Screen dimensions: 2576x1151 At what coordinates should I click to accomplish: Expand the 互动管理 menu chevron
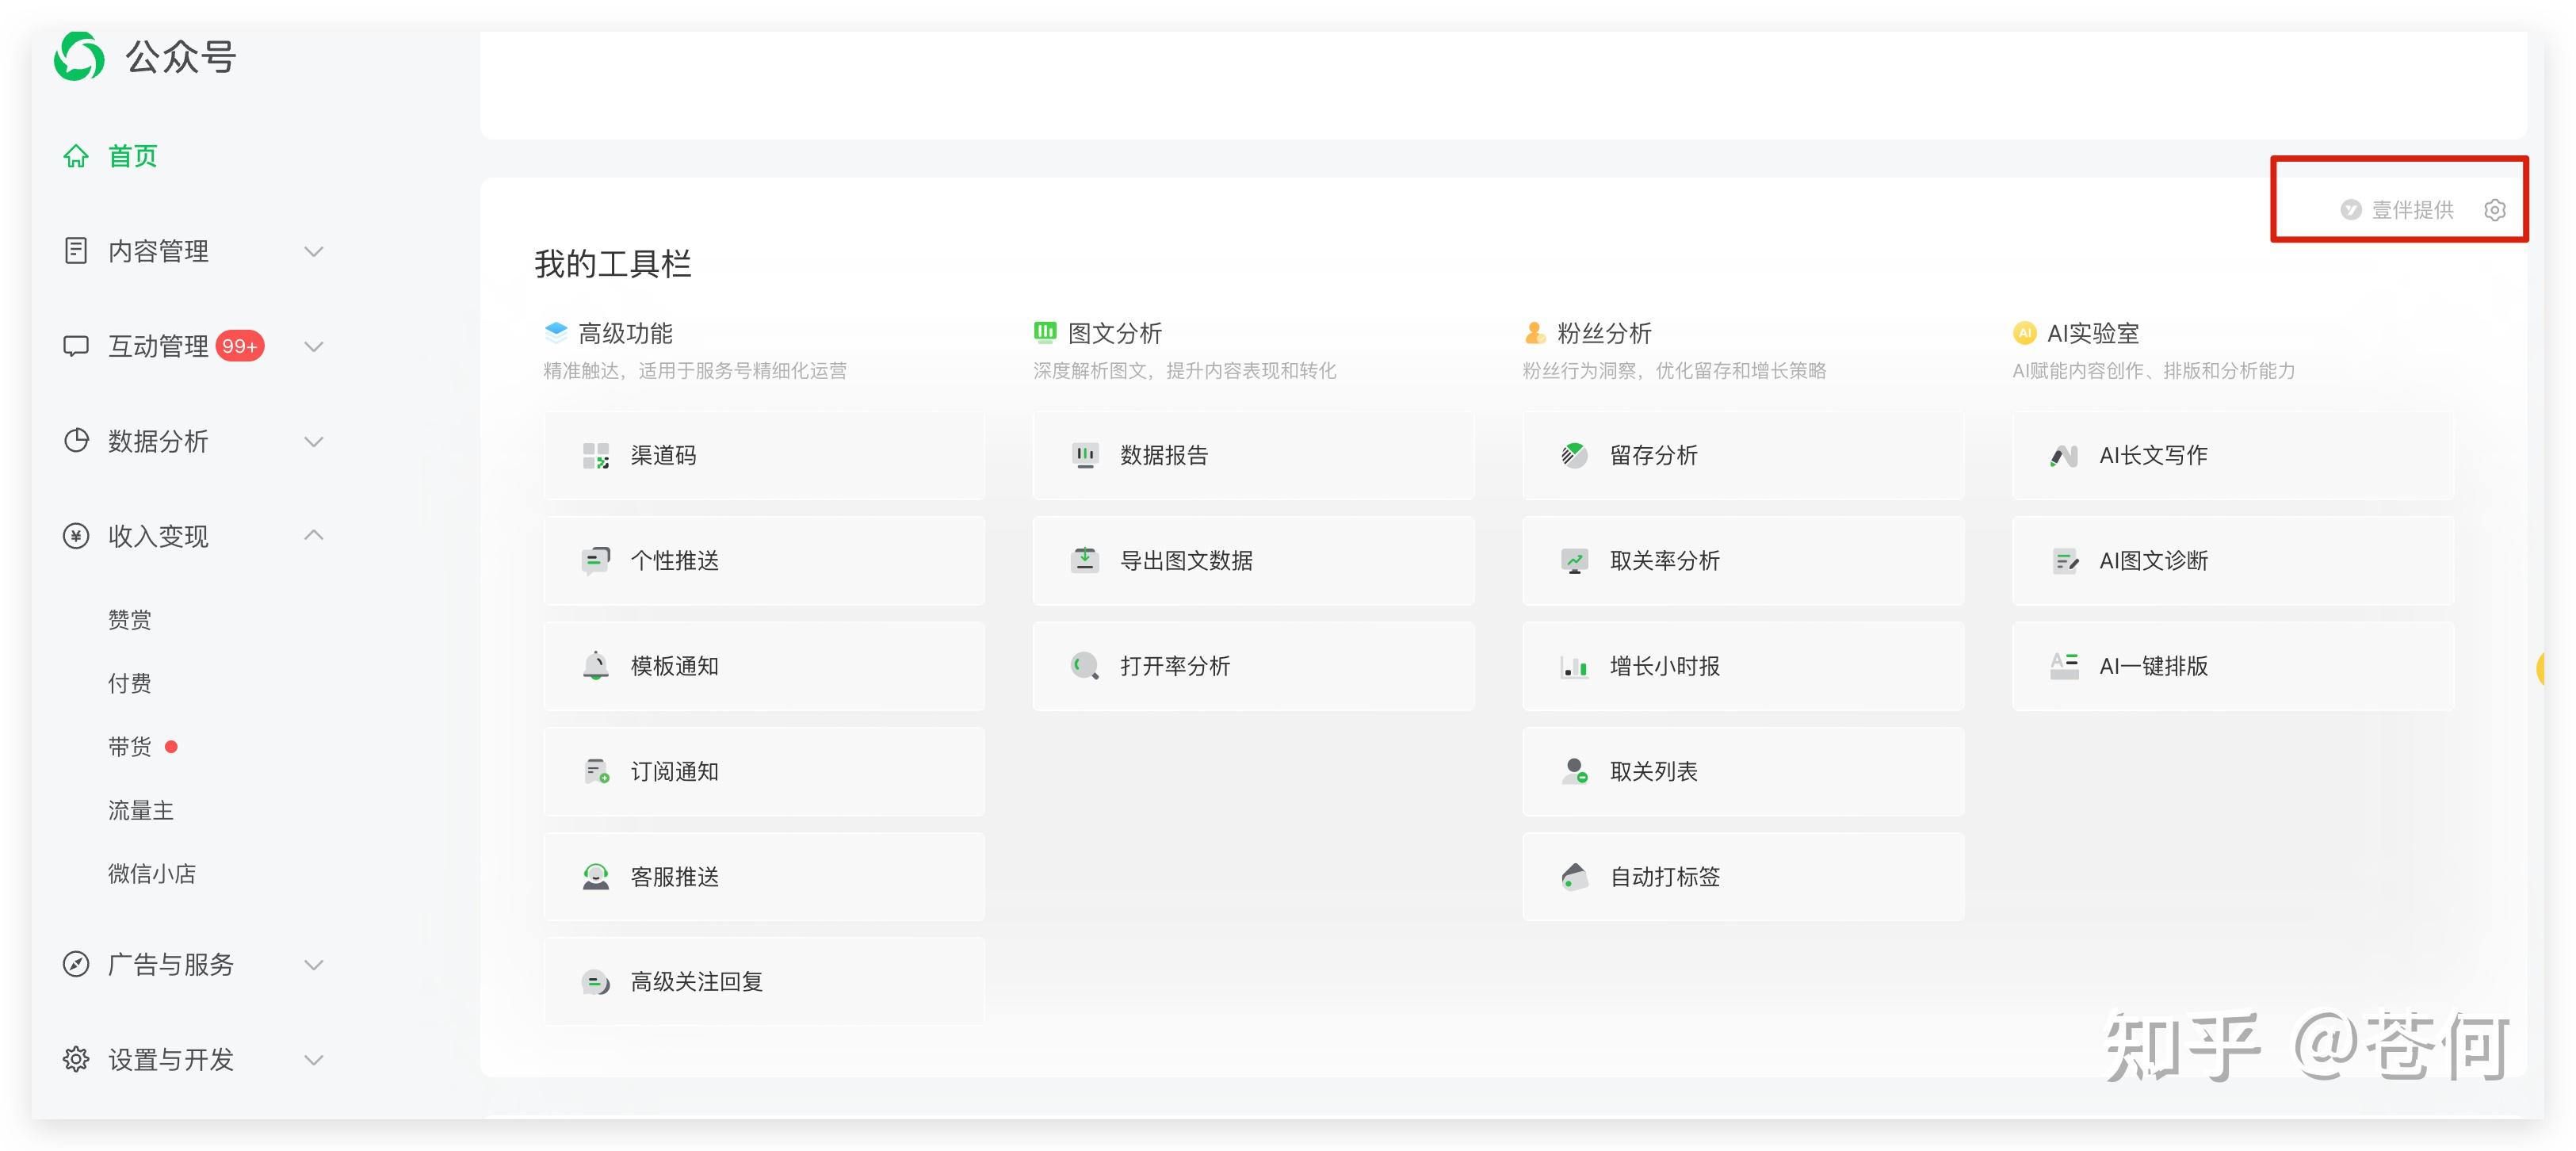click(x=314, y=346)
